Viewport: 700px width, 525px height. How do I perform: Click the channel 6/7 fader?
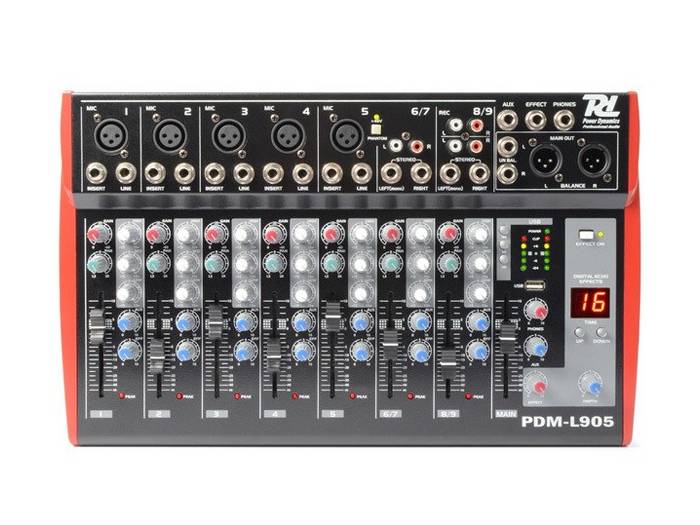pos(391,345)
